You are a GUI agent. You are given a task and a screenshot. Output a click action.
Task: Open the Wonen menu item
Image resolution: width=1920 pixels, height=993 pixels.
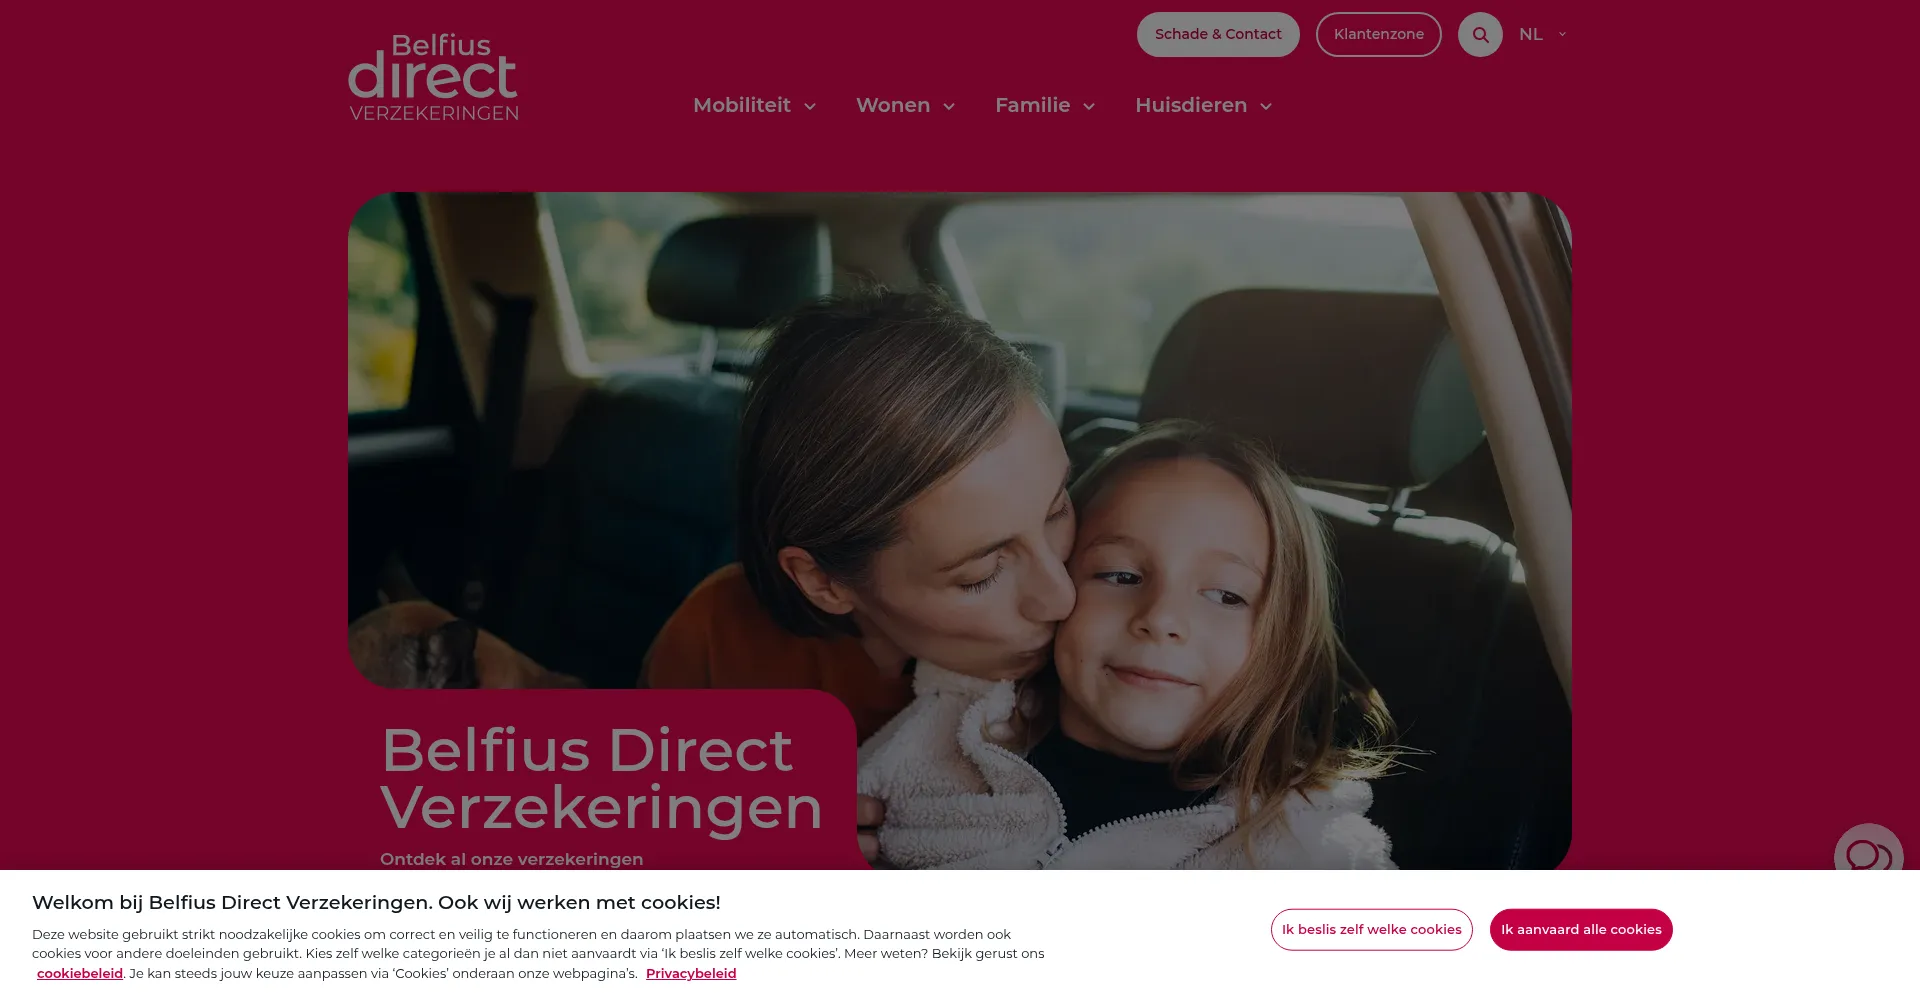[x=893, y=105]
